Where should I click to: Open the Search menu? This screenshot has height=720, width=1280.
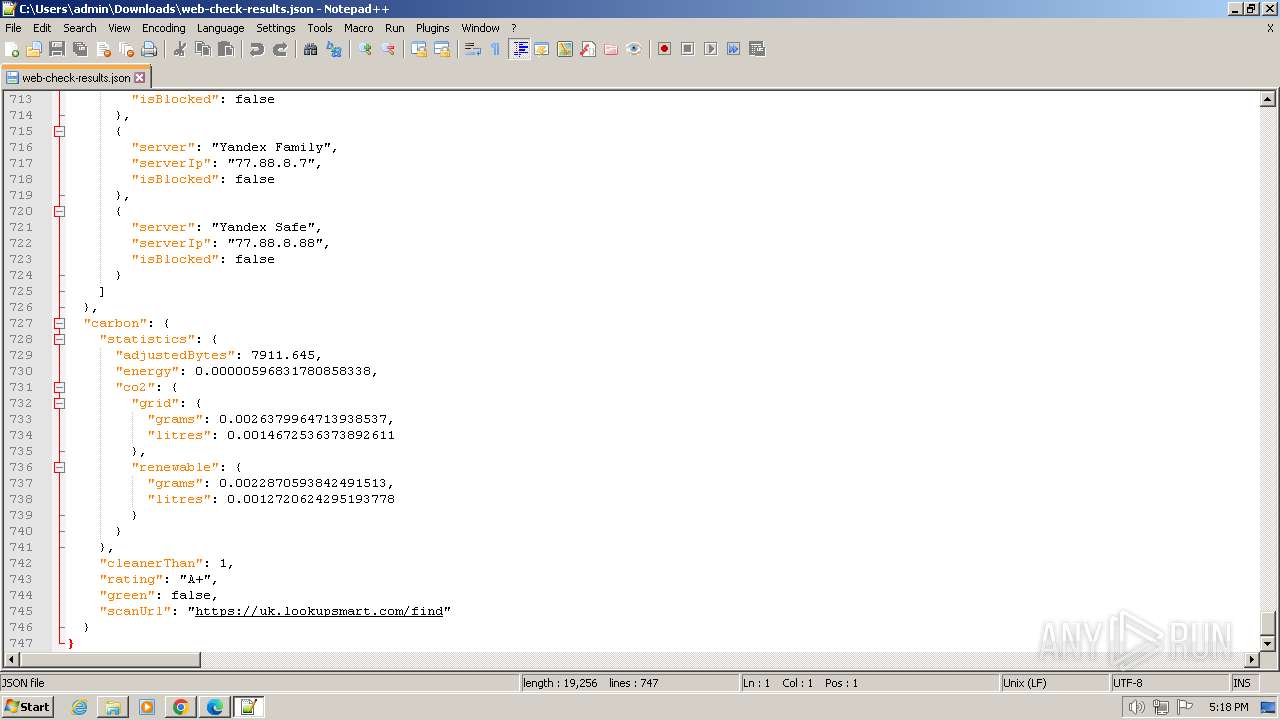80,28
